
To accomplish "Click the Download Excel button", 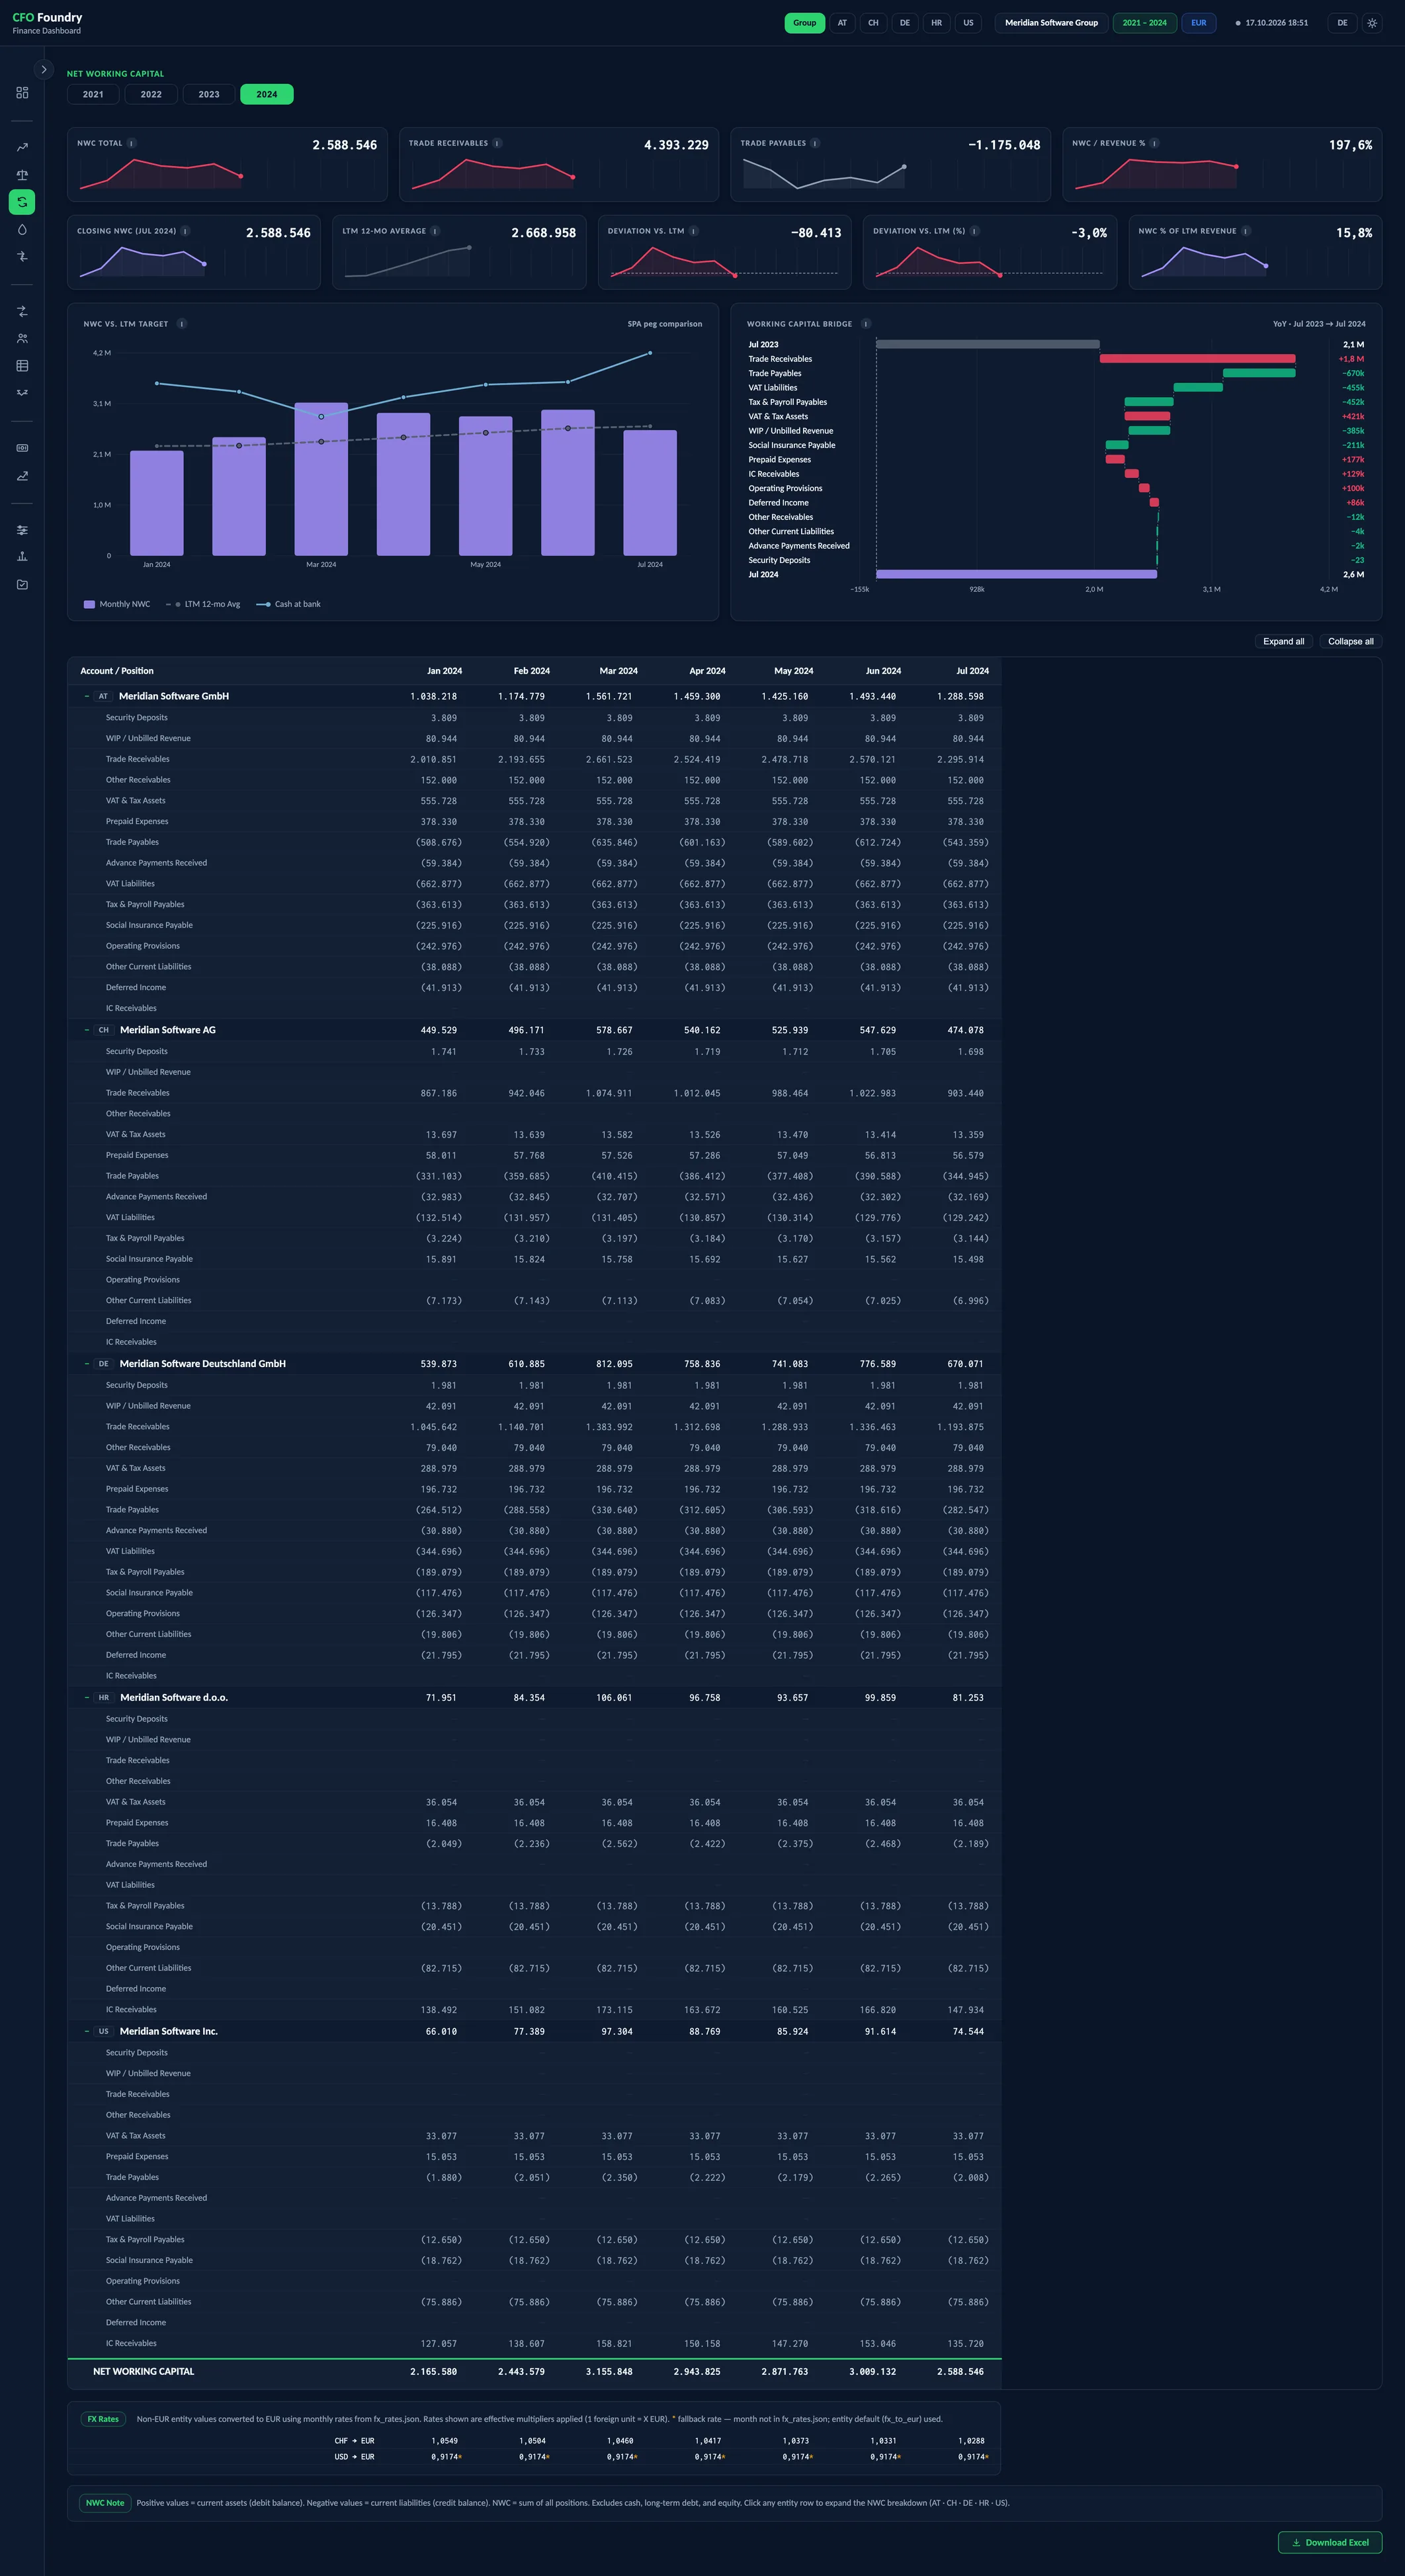I will point(1330,2542).
